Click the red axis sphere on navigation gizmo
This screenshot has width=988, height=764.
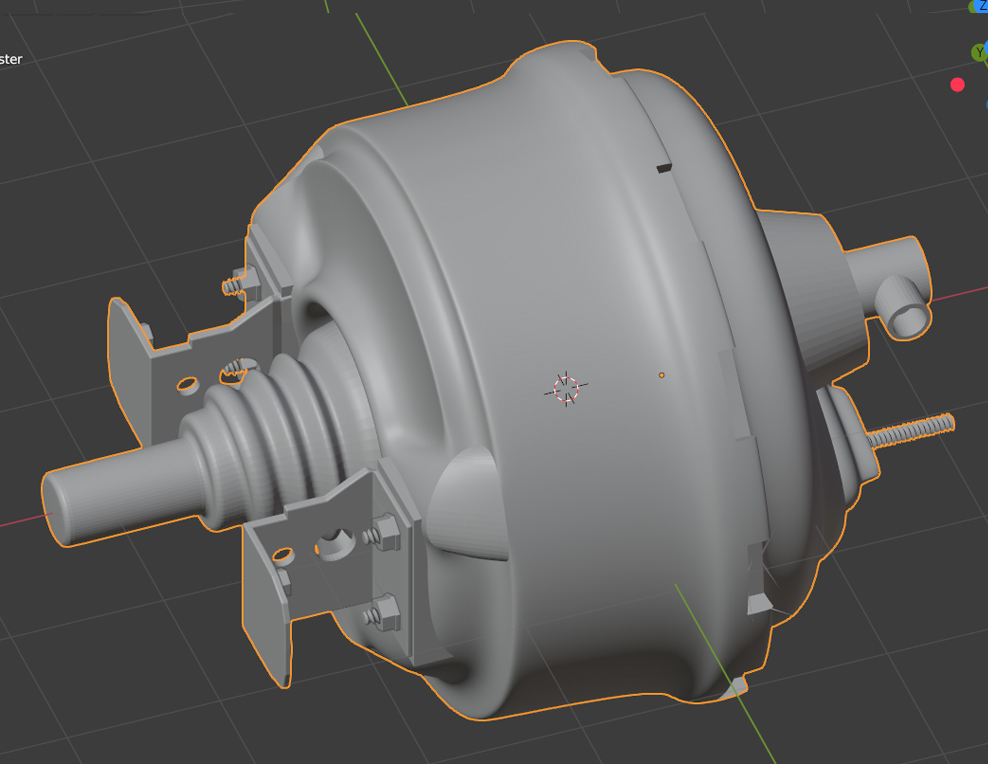957,84
